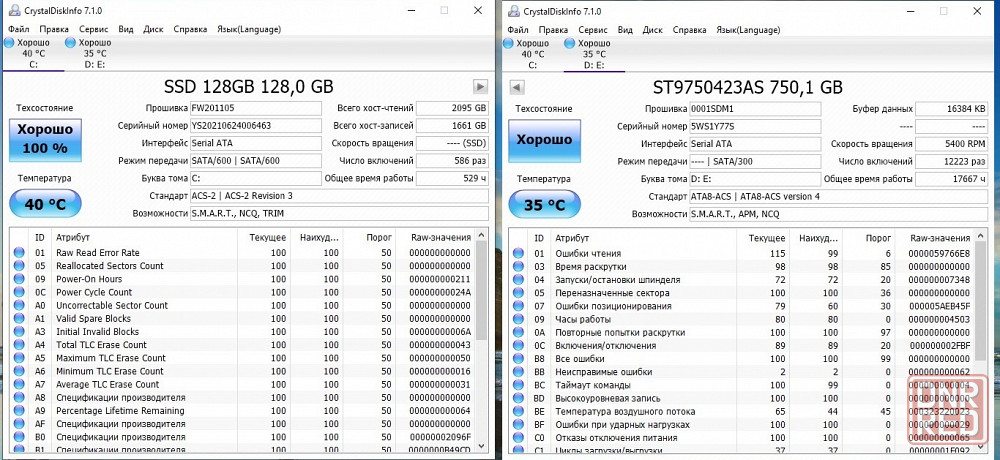The image size is (1000, 460).
Task: Click transfer mode field SATA/600 | SATA/600
Action: [x=256, y=161]
